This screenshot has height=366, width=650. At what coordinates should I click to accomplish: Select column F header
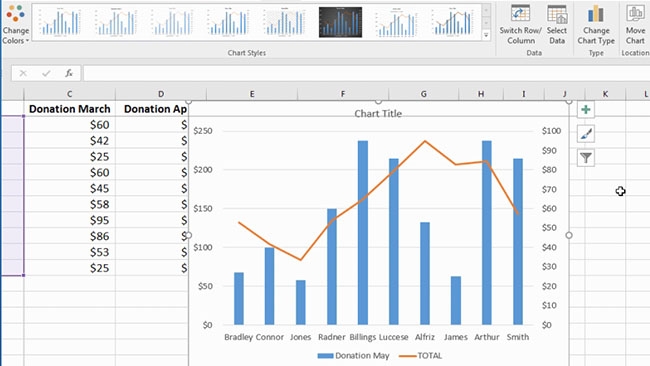point(343,94)
